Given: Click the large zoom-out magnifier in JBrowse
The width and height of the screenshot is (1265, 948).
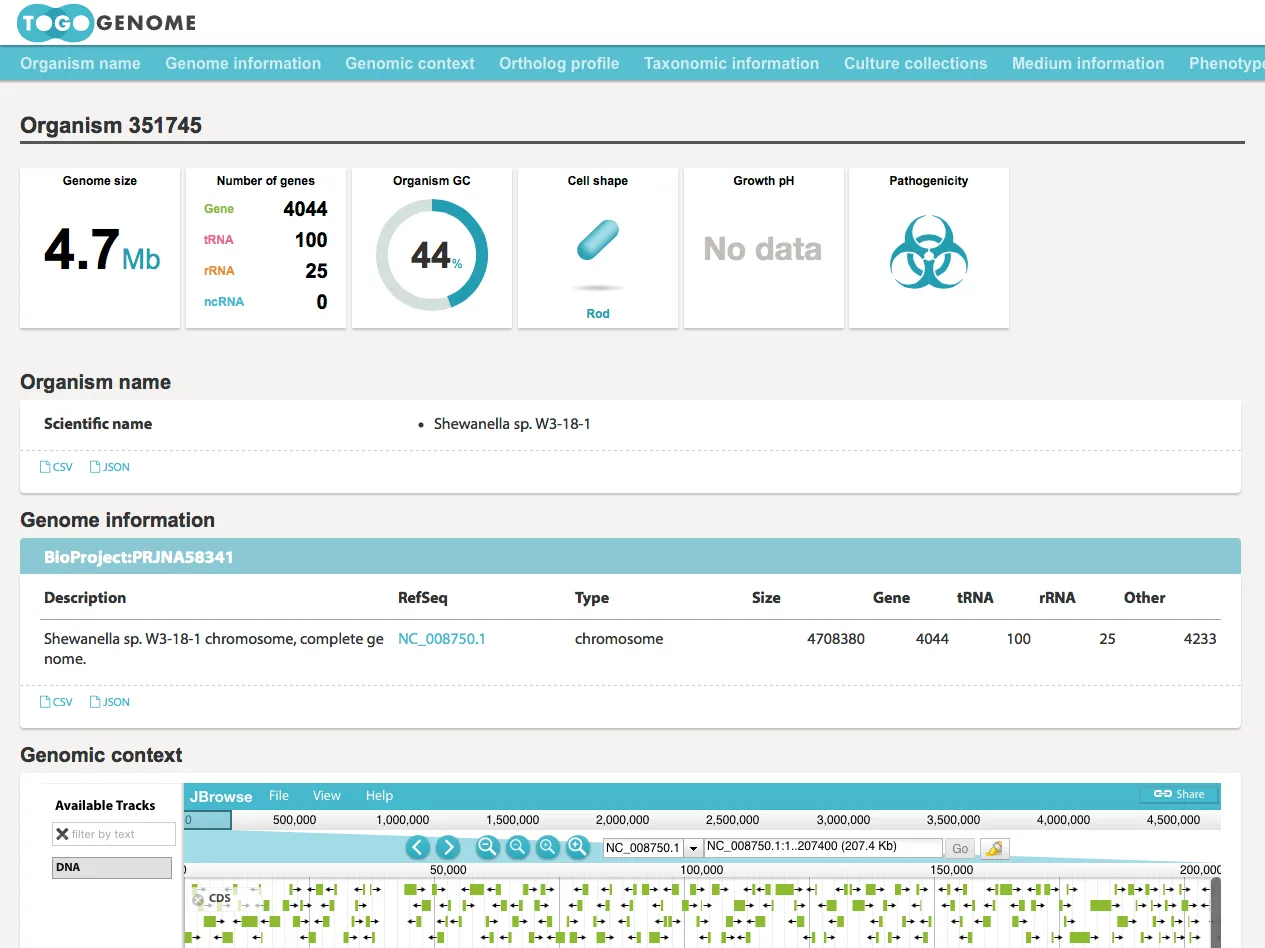Looking at the screenshot, I should tap(488, 847).
